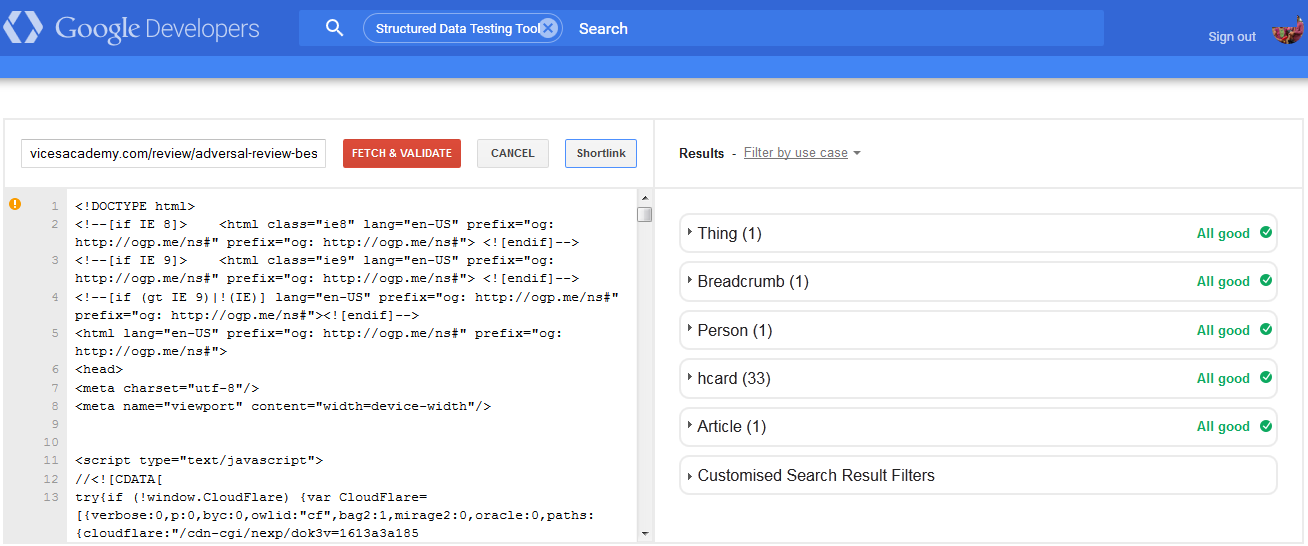Click the URL input field

pos(174,154)
